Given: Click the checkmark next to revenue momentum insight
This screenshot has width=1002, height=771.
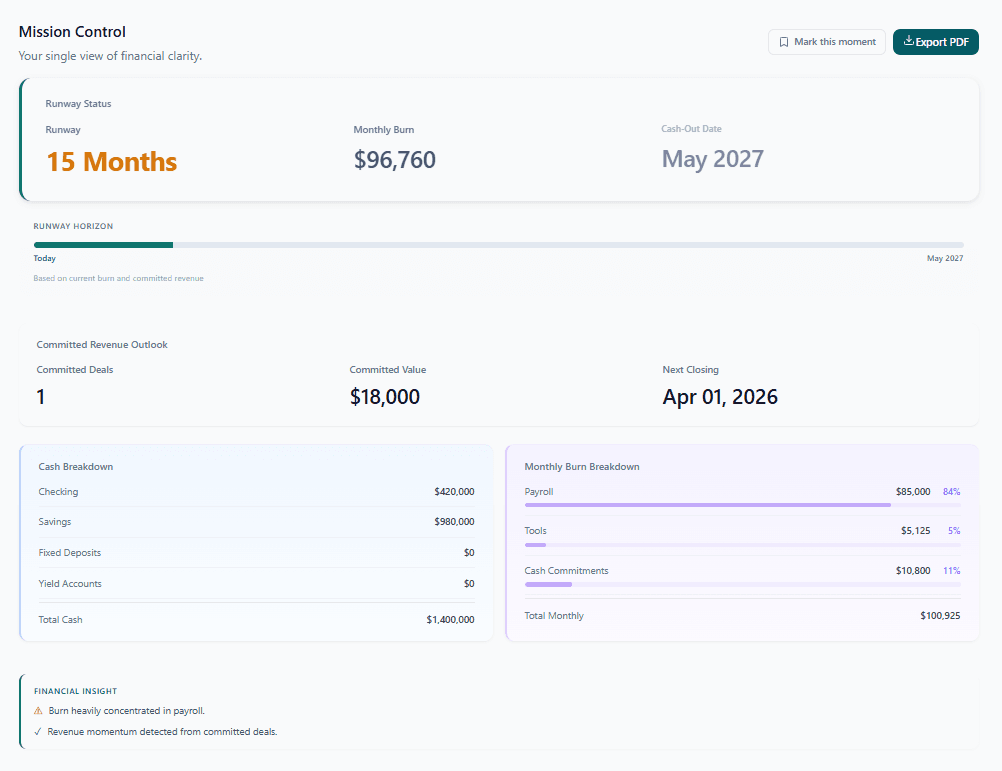Looking at the screenshot, I should click(x=39, y=731).
